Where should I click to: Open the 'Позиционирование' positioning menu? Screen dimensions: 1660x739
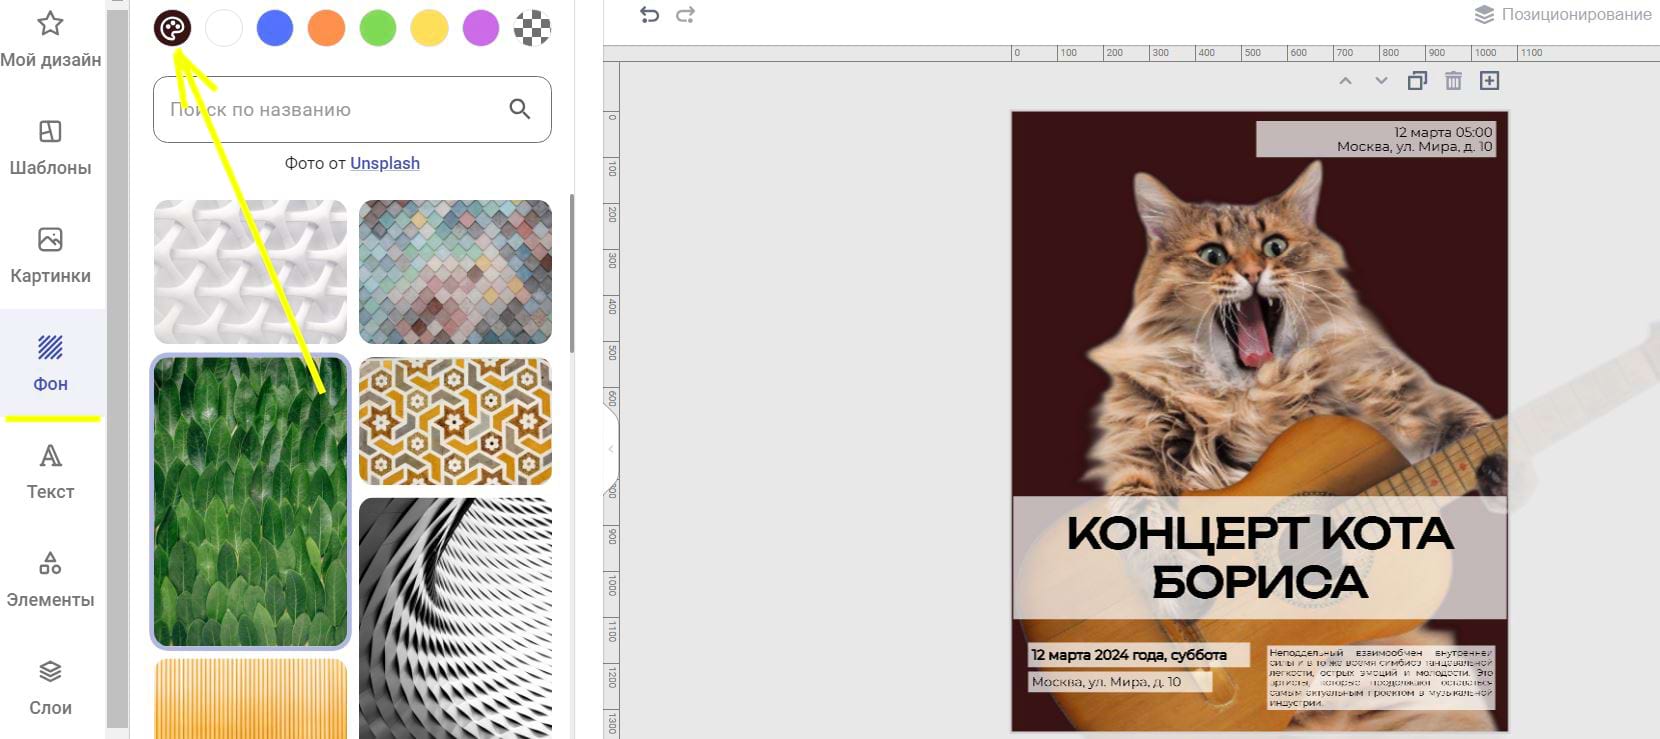coord(1563,14)
